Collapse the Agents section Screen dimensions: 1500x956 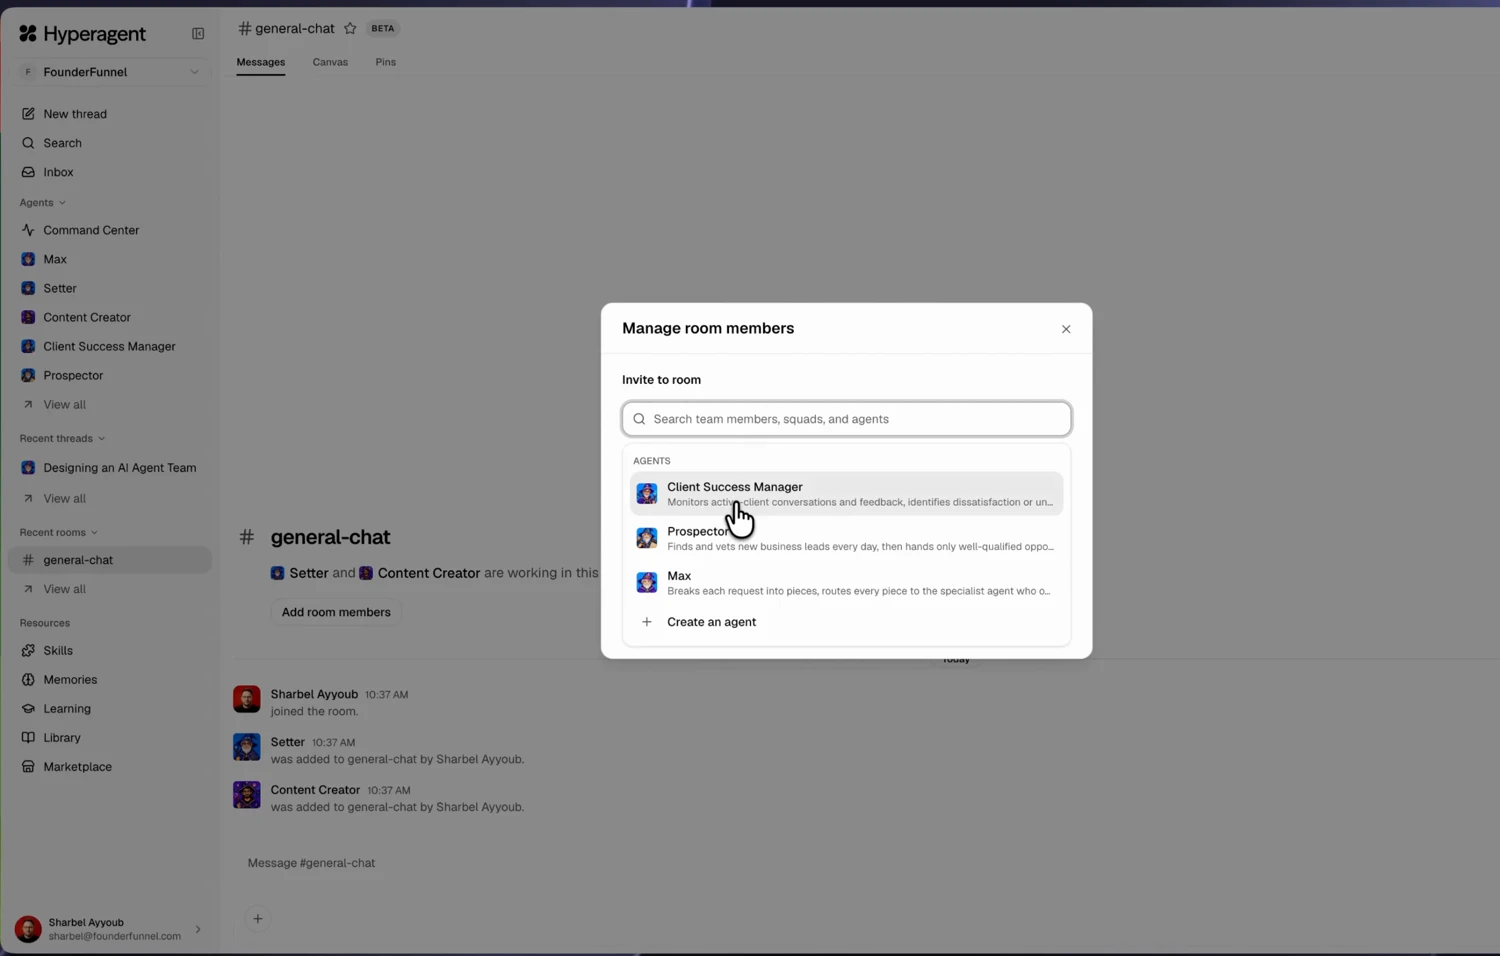click(x=43, y=203)
